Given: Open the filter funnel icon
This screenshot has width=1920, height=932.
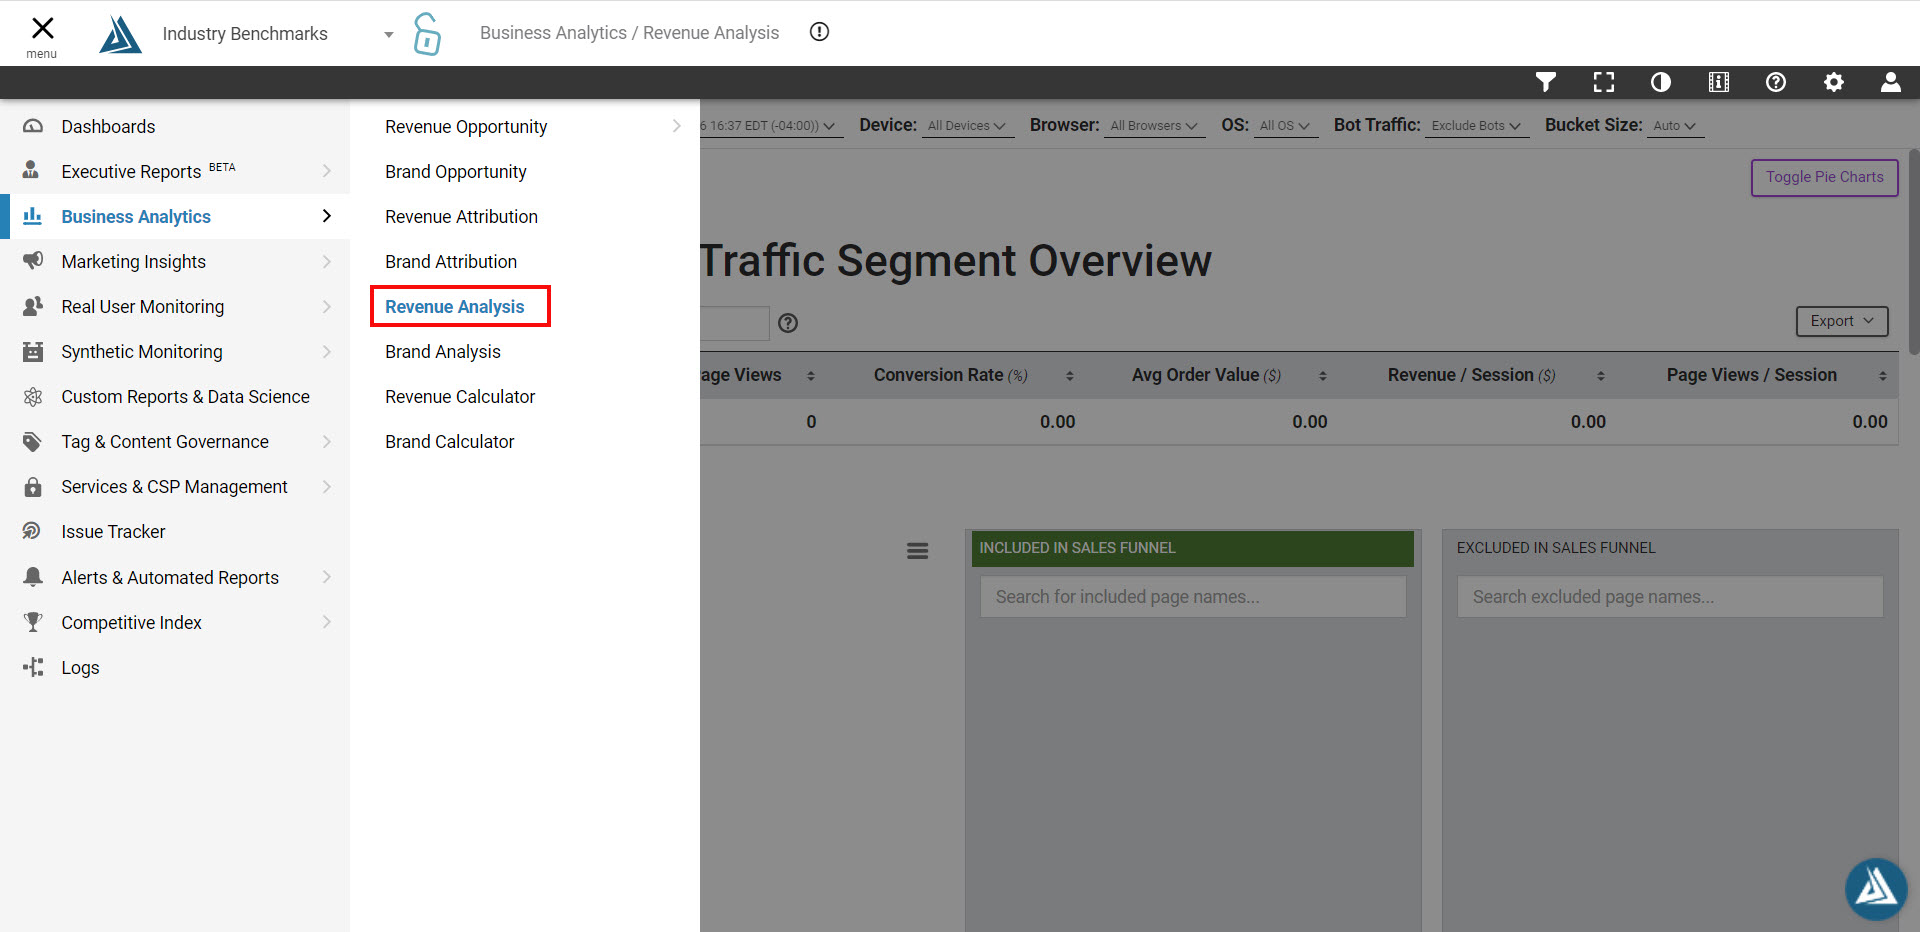Looking at the screenshot, I should point(1546,82).
